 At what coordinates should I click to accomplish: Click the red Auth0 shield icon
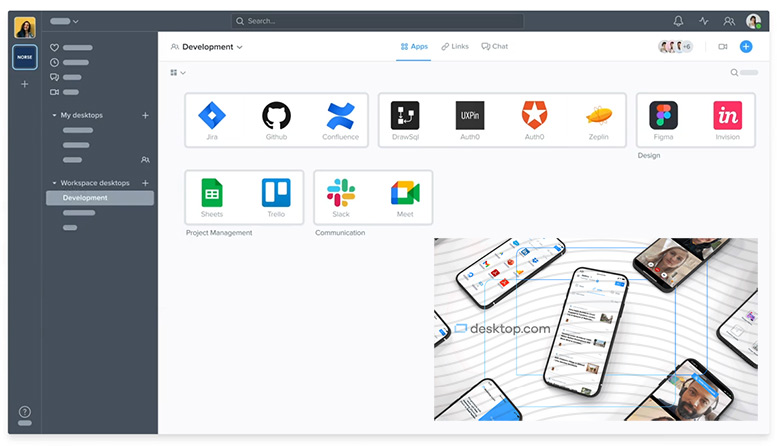pos(534,115)
